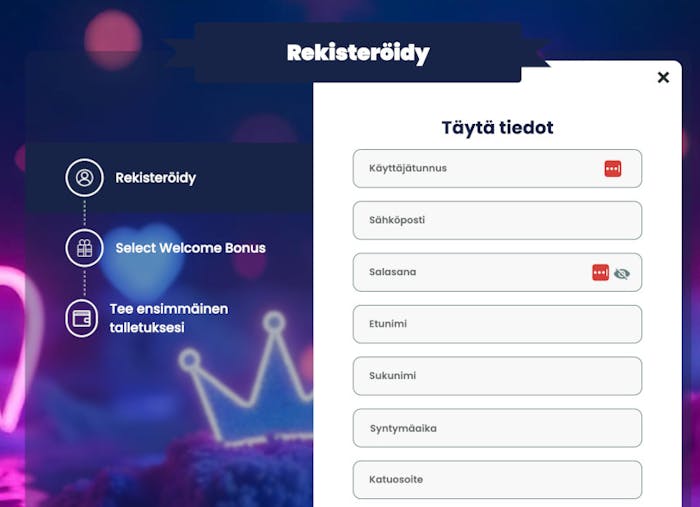Open the Select Welcome Bonus step
This screenshot has width=700, height=507.
pos(190,247)
